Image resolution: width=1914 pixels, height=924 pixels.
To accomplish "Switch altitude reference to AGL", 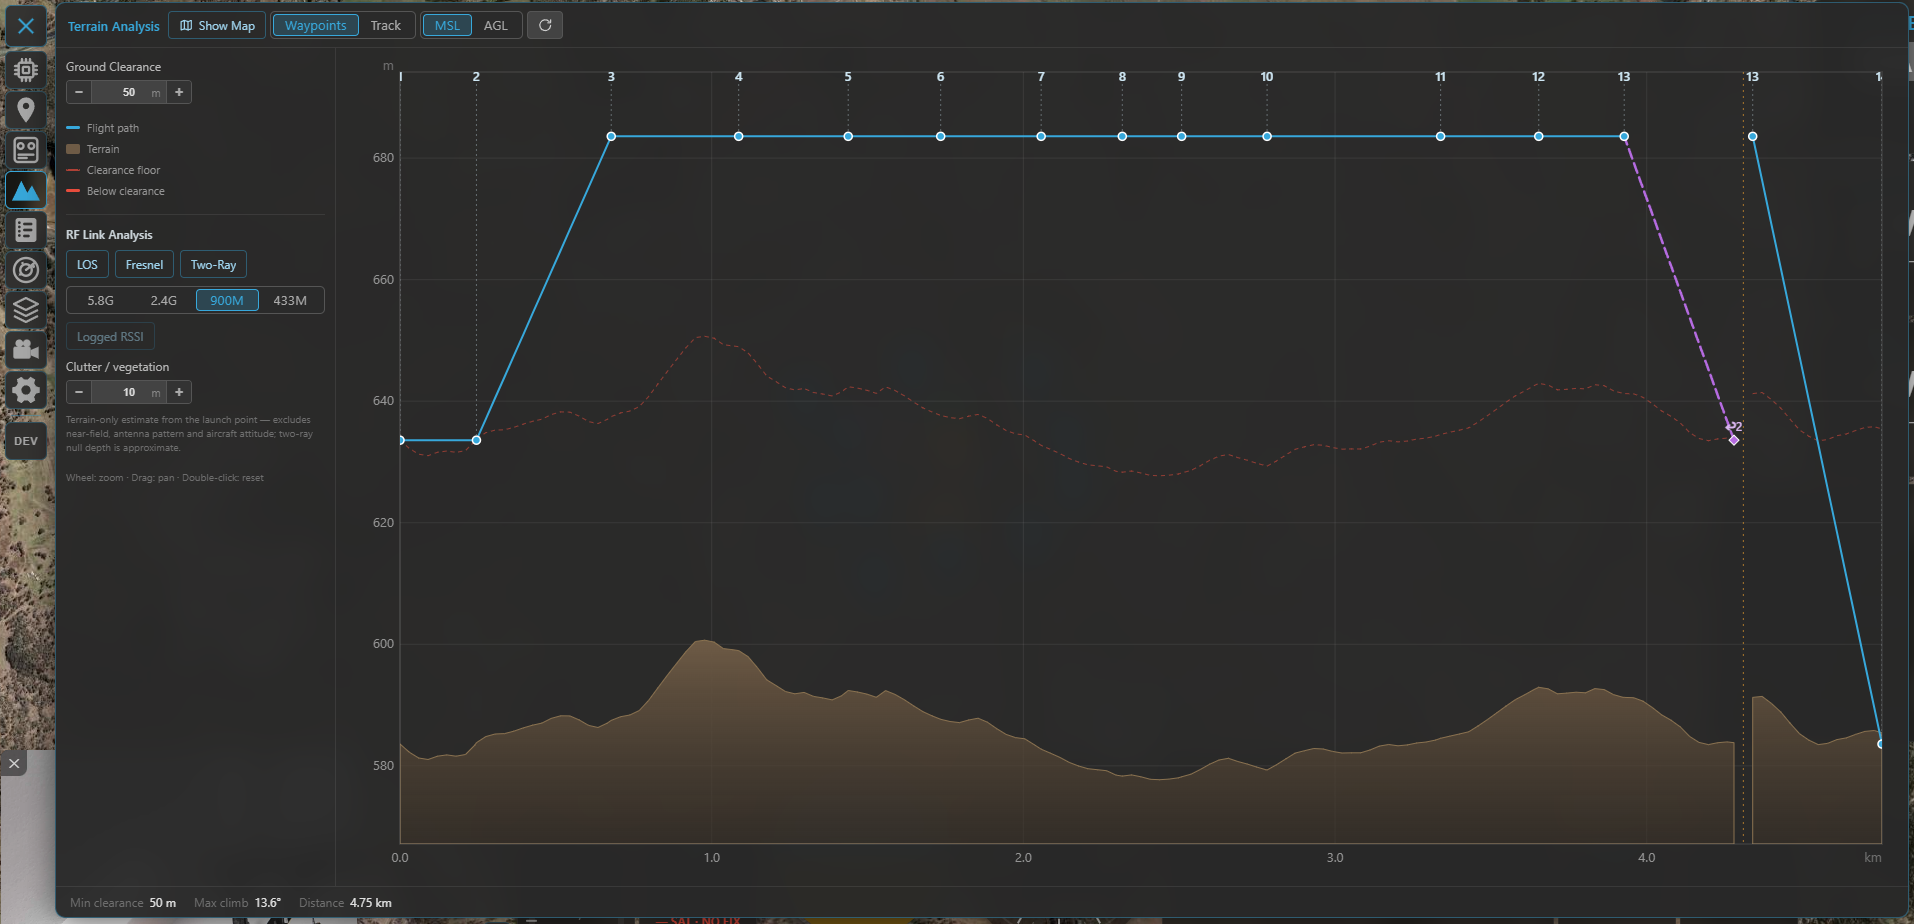I will pos(495,25).
